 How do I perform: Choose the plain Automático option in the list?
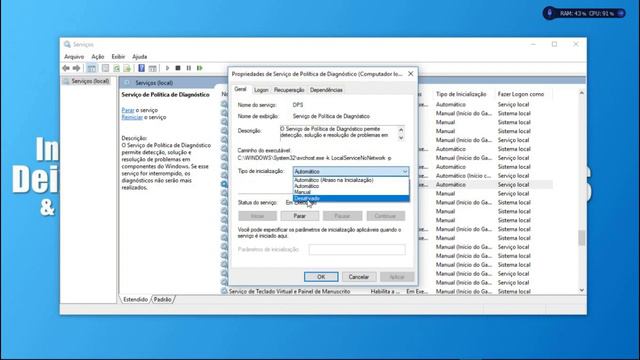(351, 186)
